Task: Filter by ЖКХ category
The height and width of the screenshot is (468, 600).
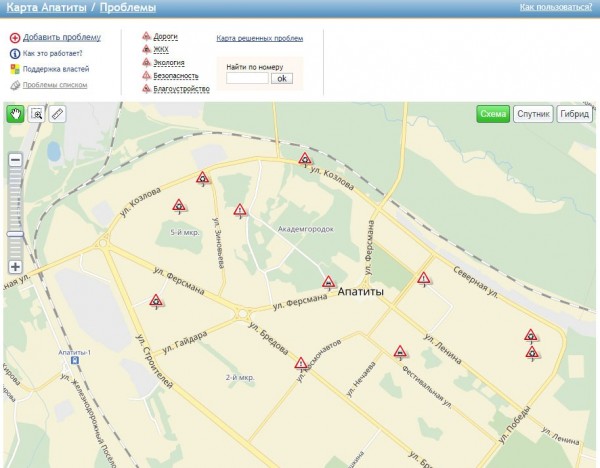Action: coord(161,49)
